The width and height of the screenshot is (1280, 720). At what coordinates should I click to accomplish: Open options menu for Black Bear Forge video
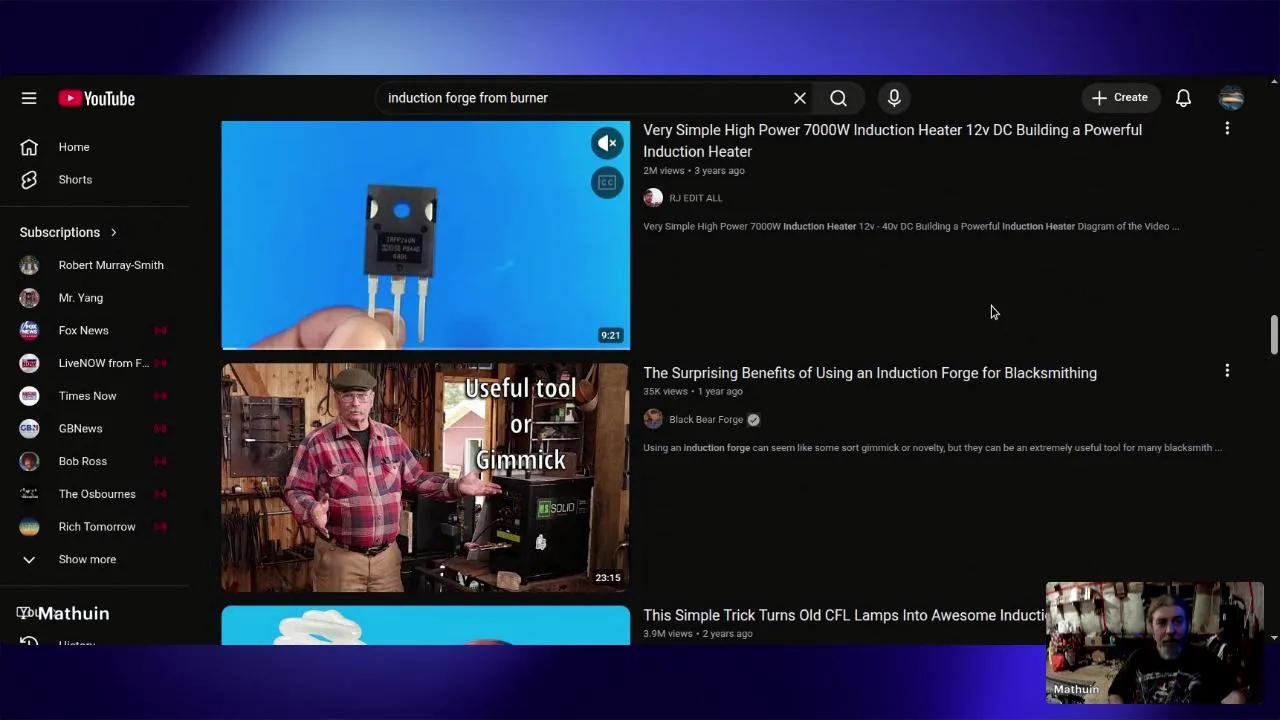point(1227,371)
